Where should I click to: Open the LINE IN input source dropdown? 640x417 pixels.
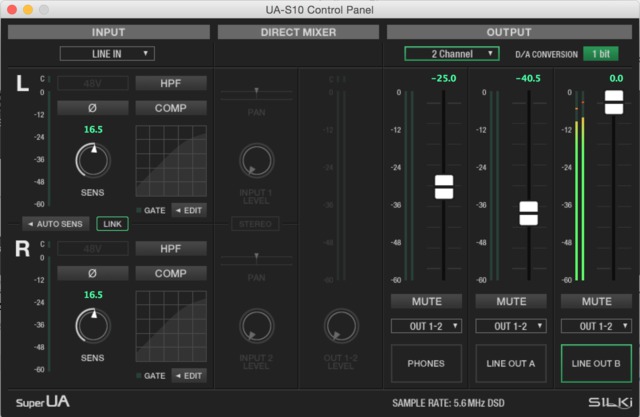(x=107, y=53)
